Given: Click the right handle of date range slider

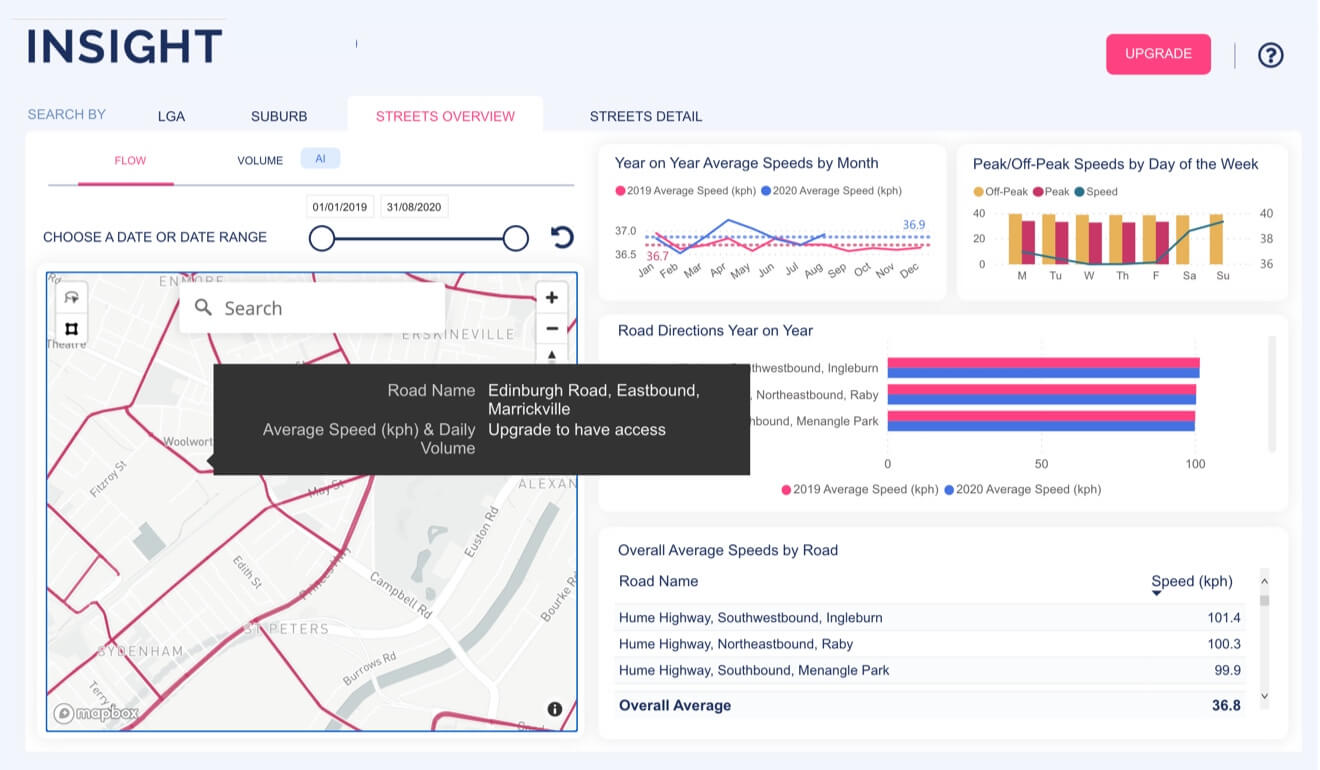Looking at the screenshot, I should click(x=515, y=238).
